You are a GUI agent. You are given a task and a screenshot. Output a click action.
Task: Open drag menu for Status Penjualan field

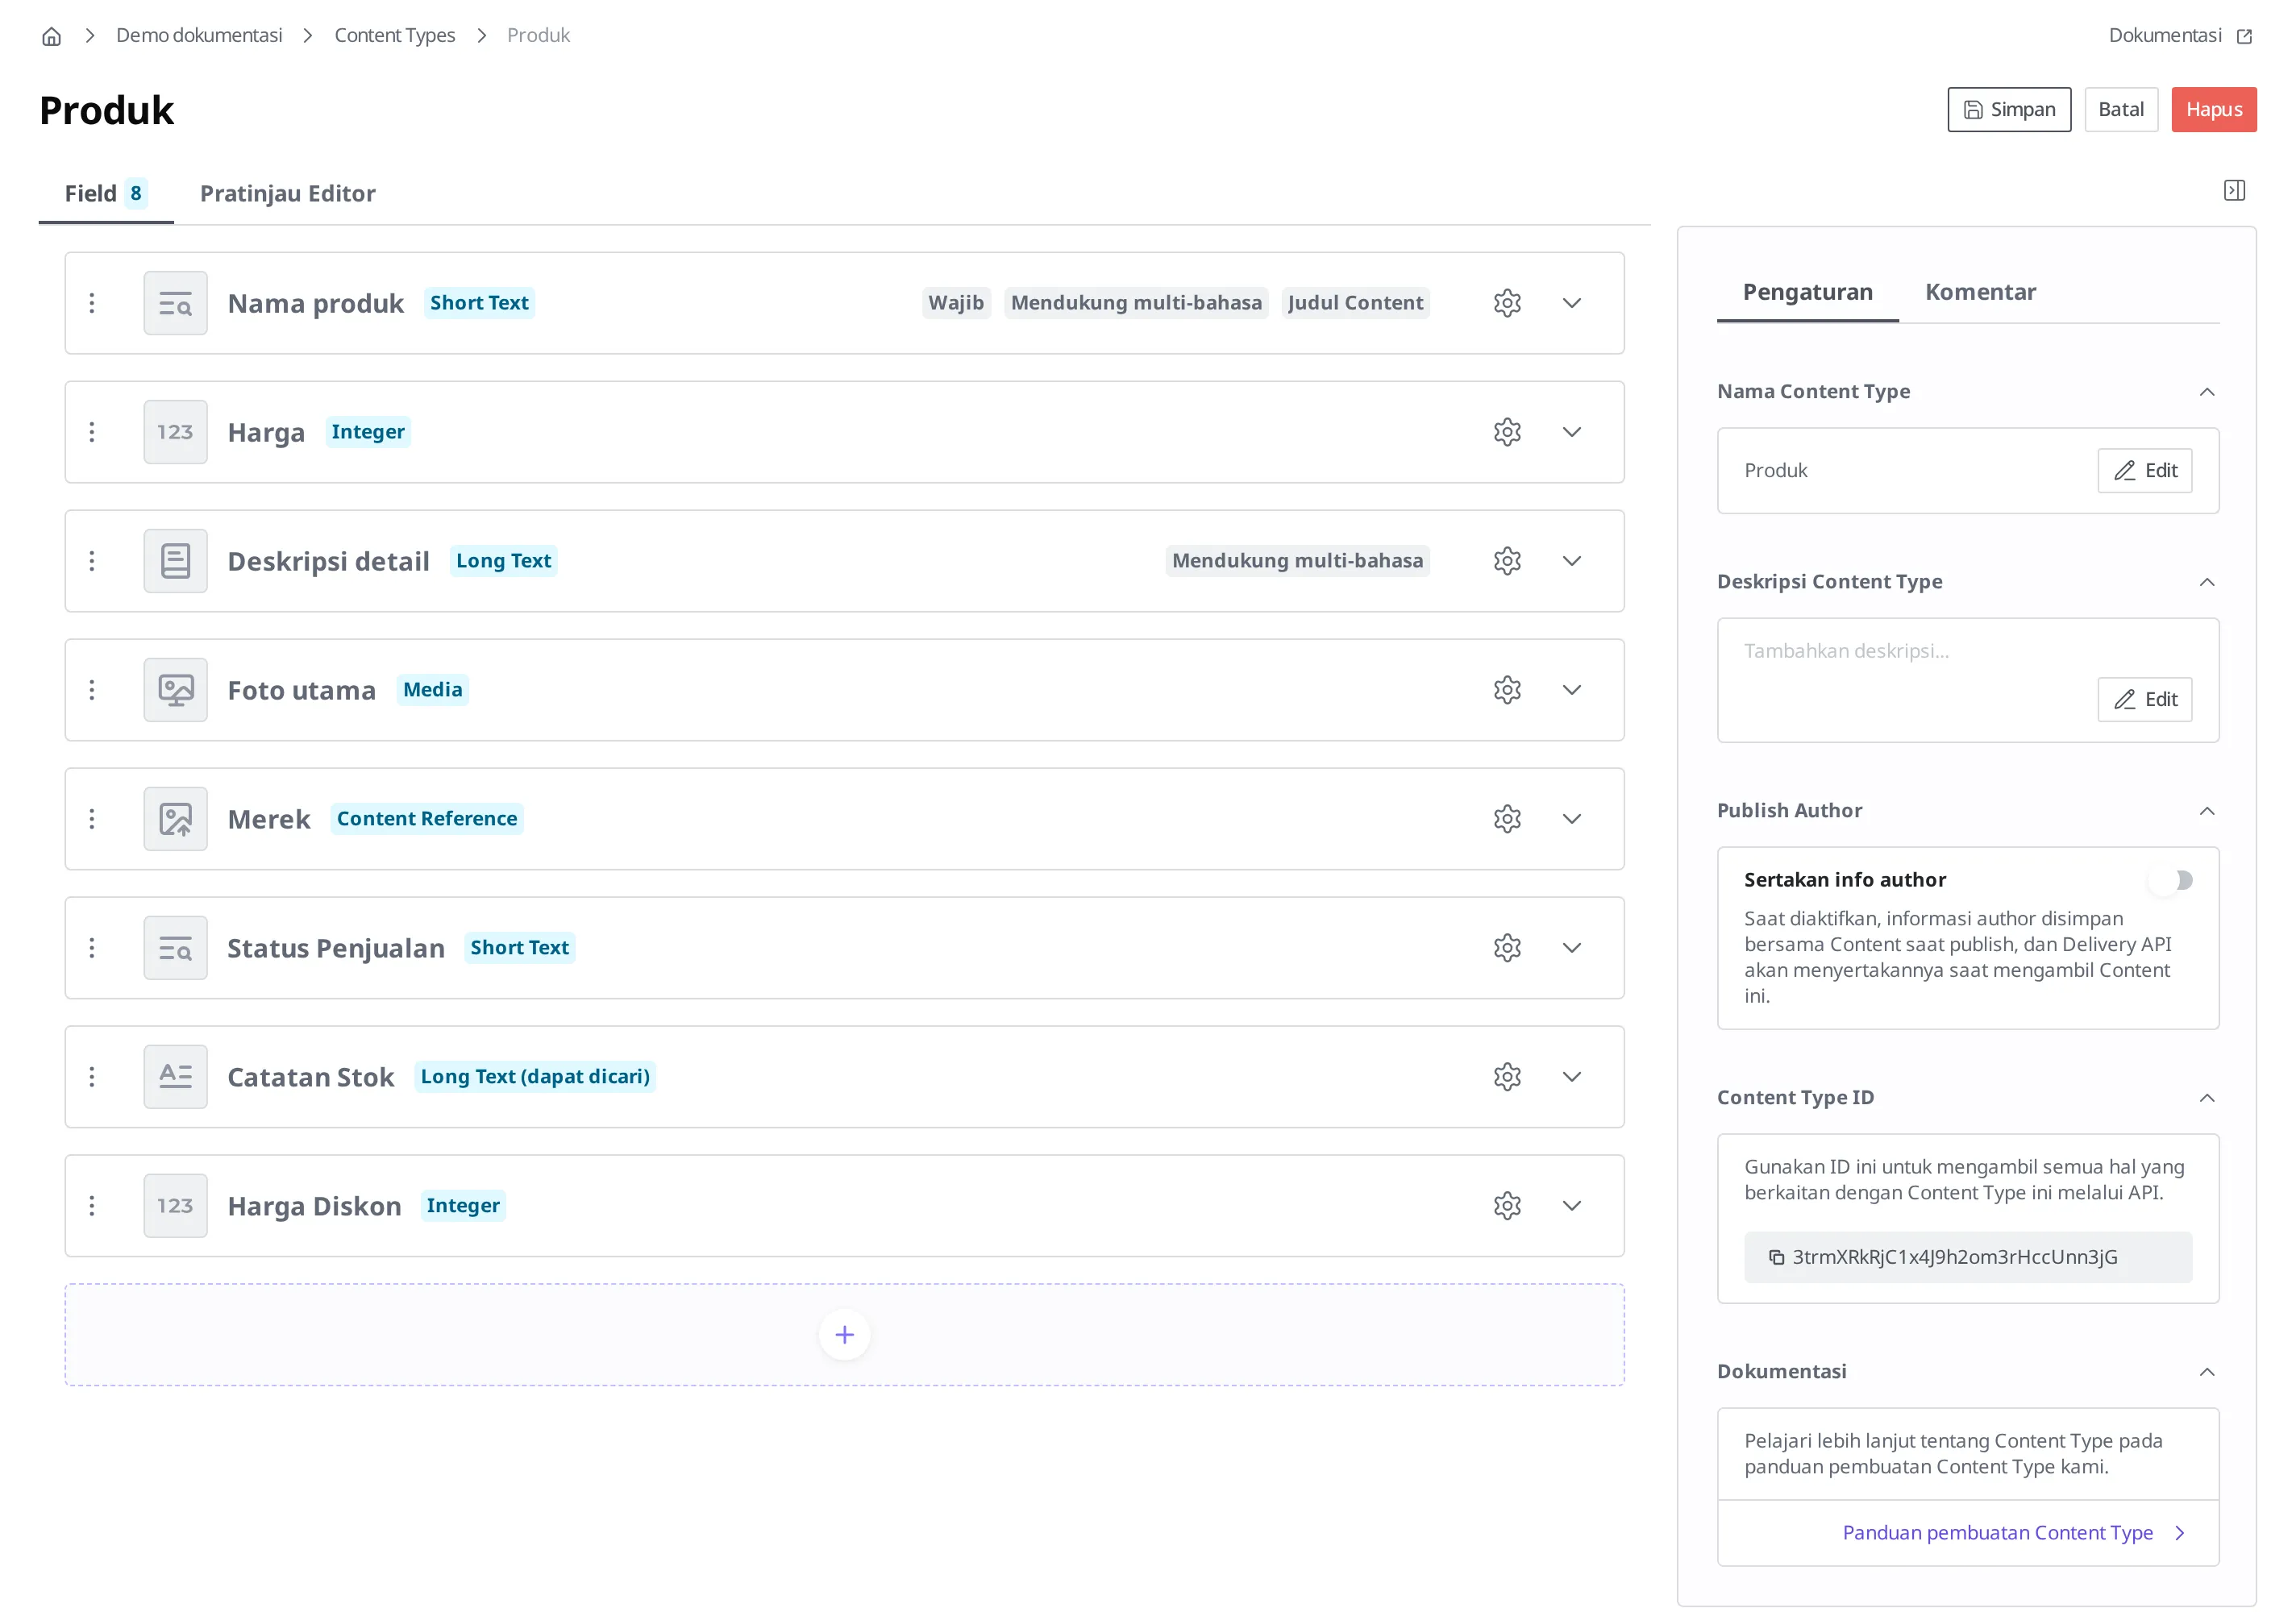click(x=92, y=948)
